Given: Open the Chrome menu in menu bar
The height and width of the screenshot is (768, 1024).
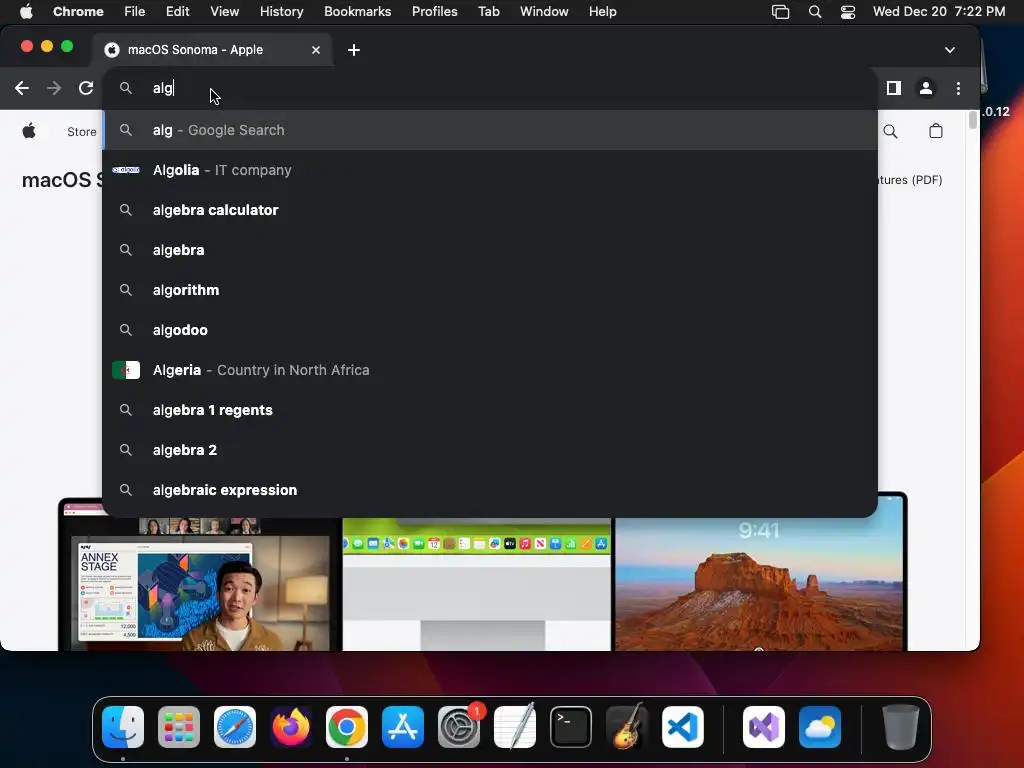Looking at the screenshot, I should 78,11.
